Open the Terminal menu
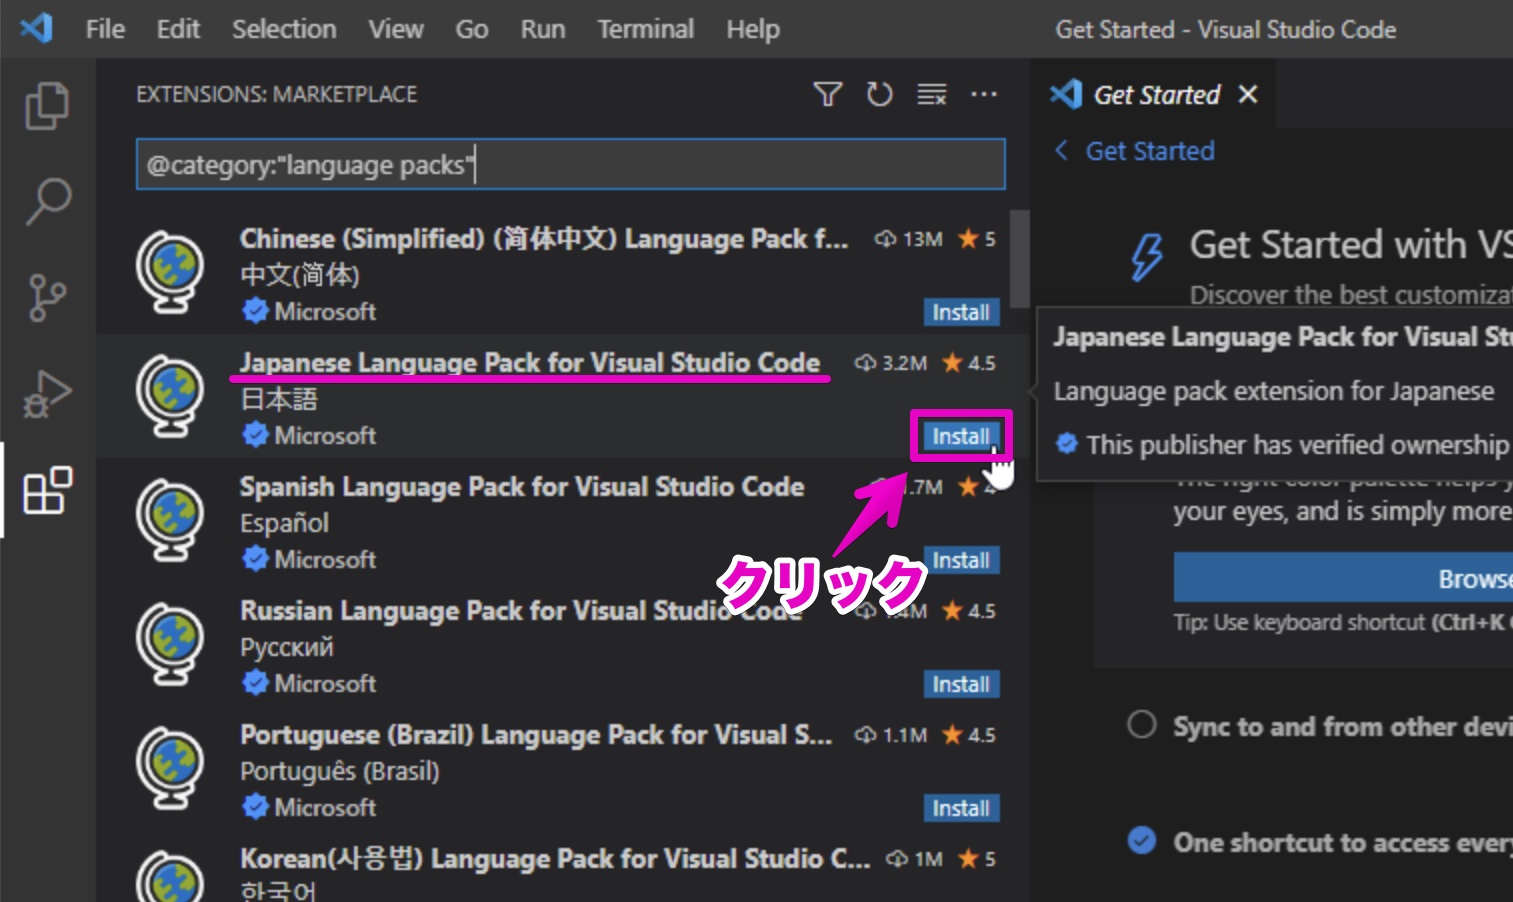Screen dimensions: 1513x902 [x=645, y=29]
